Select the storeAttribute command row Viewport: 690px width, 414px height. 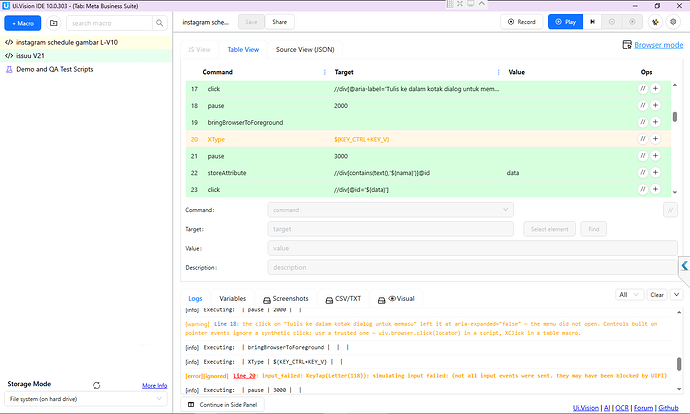428,173
